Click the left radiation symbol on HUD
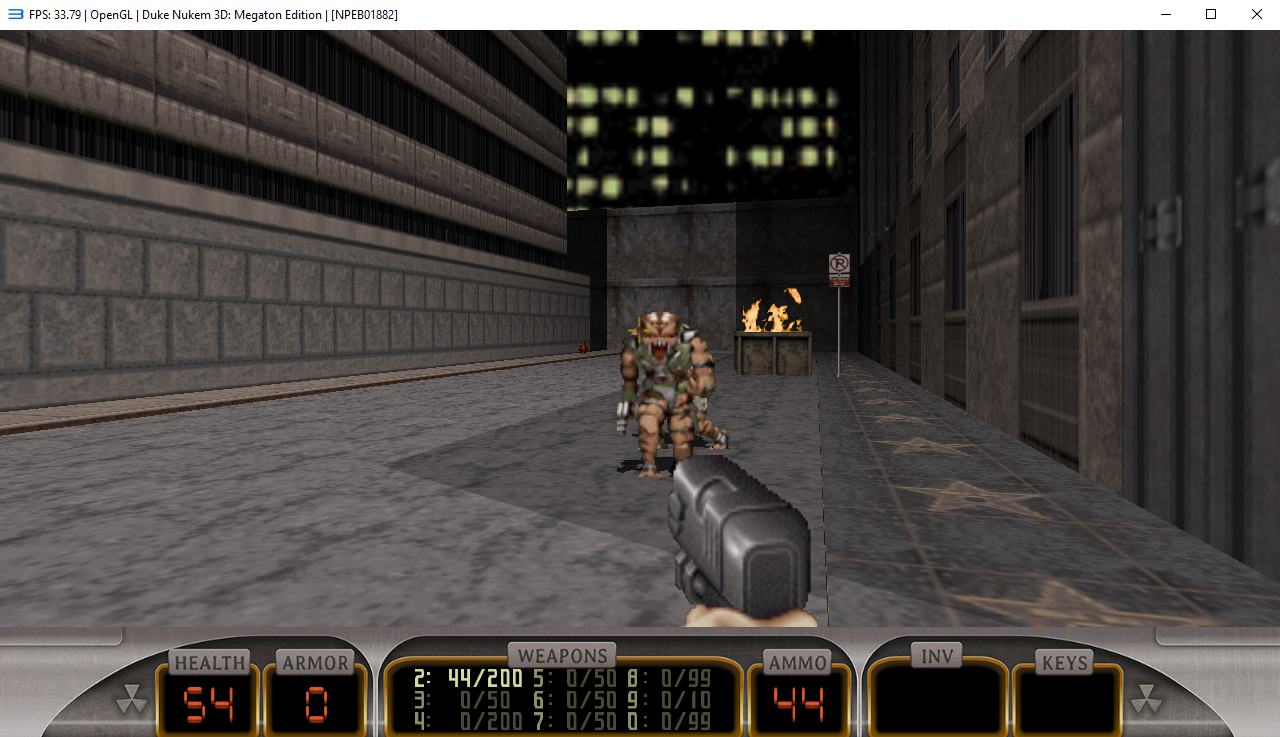 (x=131, y=699)
